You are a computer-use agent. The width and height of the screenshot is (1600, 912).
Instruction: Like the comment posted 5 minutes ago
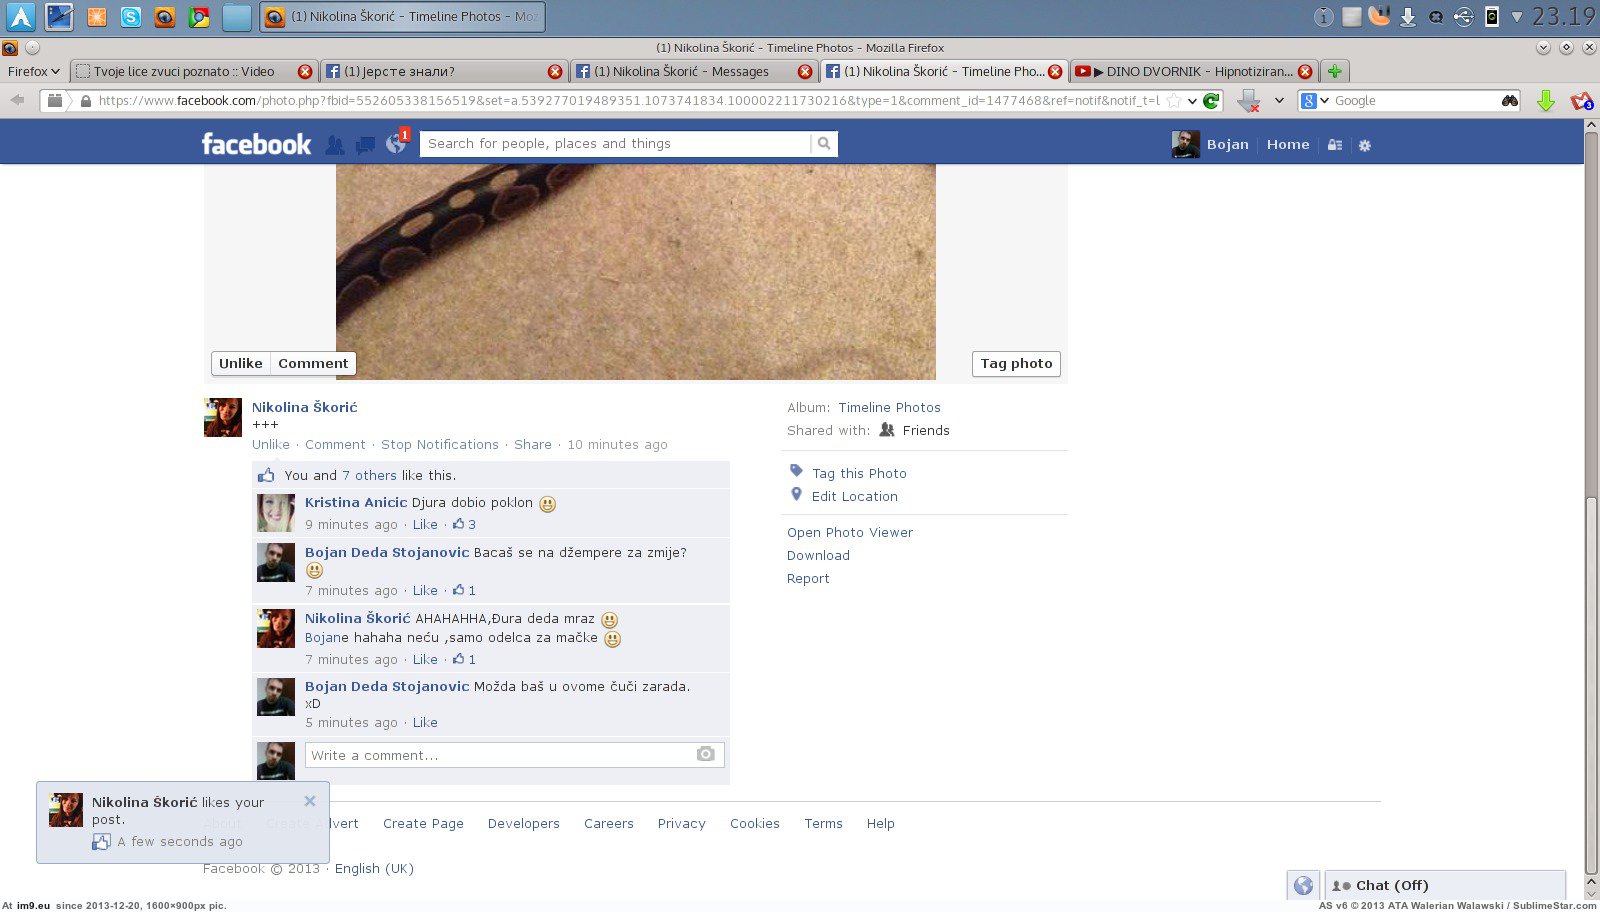425,723
